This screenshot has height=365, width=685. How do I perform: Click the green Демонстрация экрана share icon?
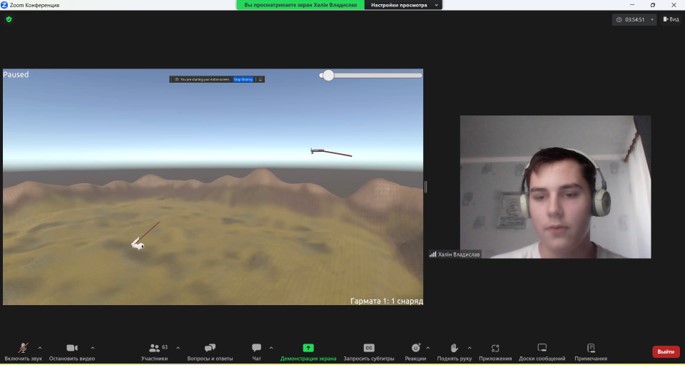click(308, 348)
